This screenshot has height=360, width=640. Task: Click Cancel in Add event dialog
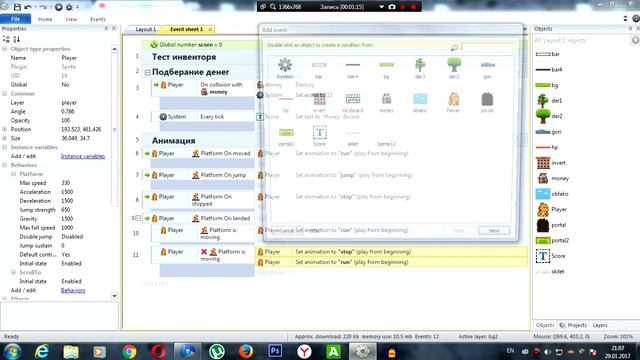(x=287, y=231)
